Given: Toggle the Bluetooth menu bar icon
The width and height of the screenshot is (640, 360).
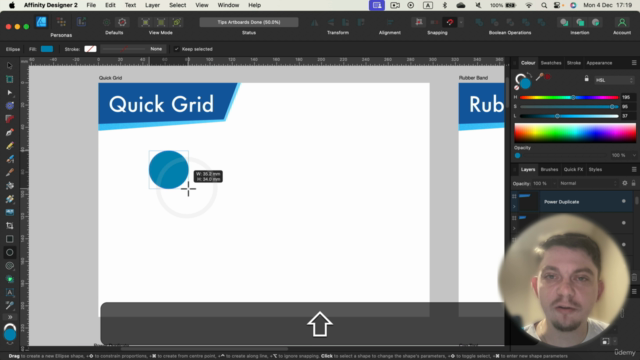Looking at the screenshot, I should click(x=445, y=5).
